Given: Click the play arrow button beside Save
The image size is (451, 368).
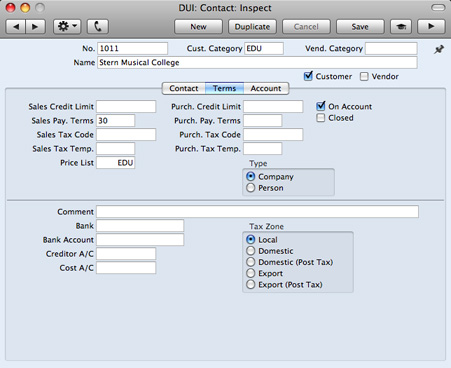Looking at the screenshot, I should pos(431,27).
